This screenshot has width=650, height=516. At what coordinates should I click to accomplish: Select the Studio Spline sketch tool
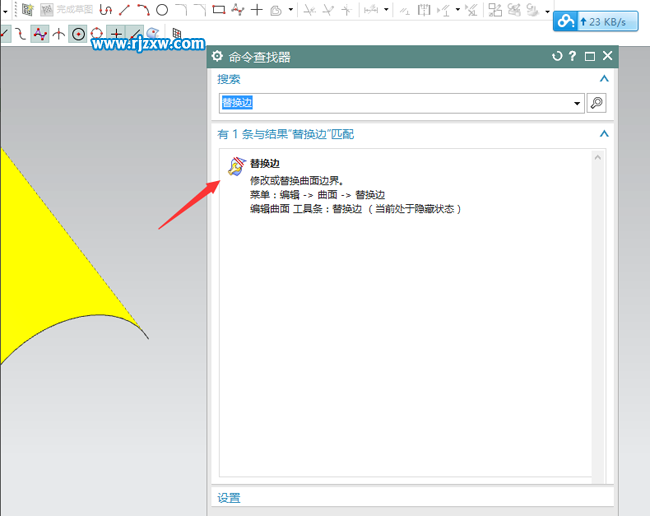click(238, 10)
